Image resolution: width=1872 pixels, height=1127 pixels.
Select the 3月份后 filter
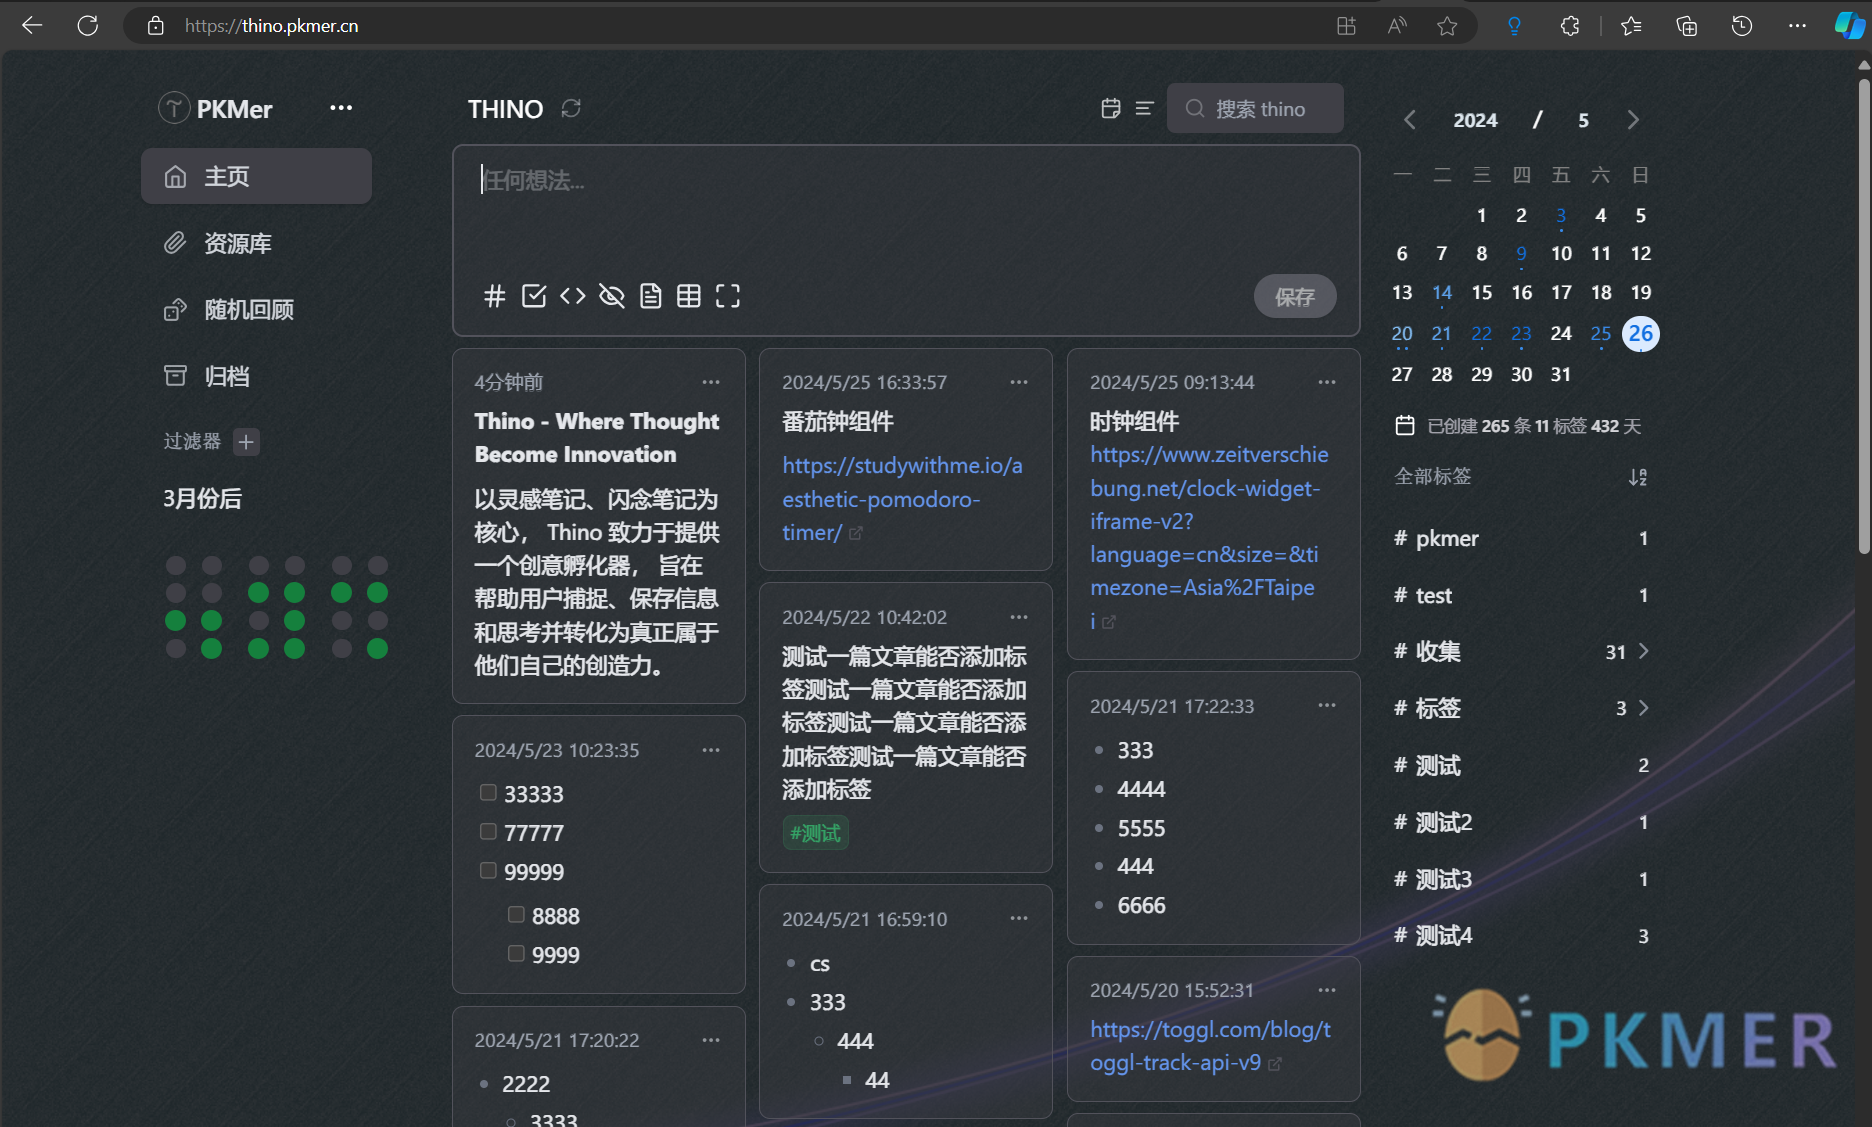[x=203, y=498]
